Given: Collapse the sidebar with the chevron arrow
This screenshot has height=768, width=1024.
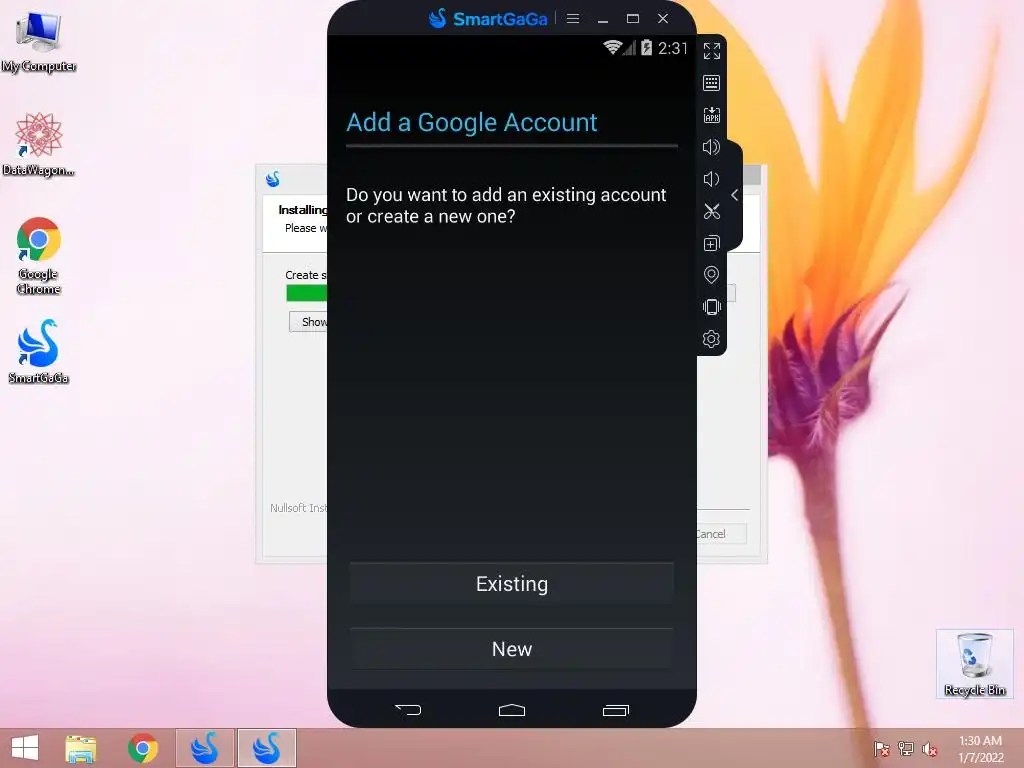Looking at the screenshot, I should [x=735, y=195].
